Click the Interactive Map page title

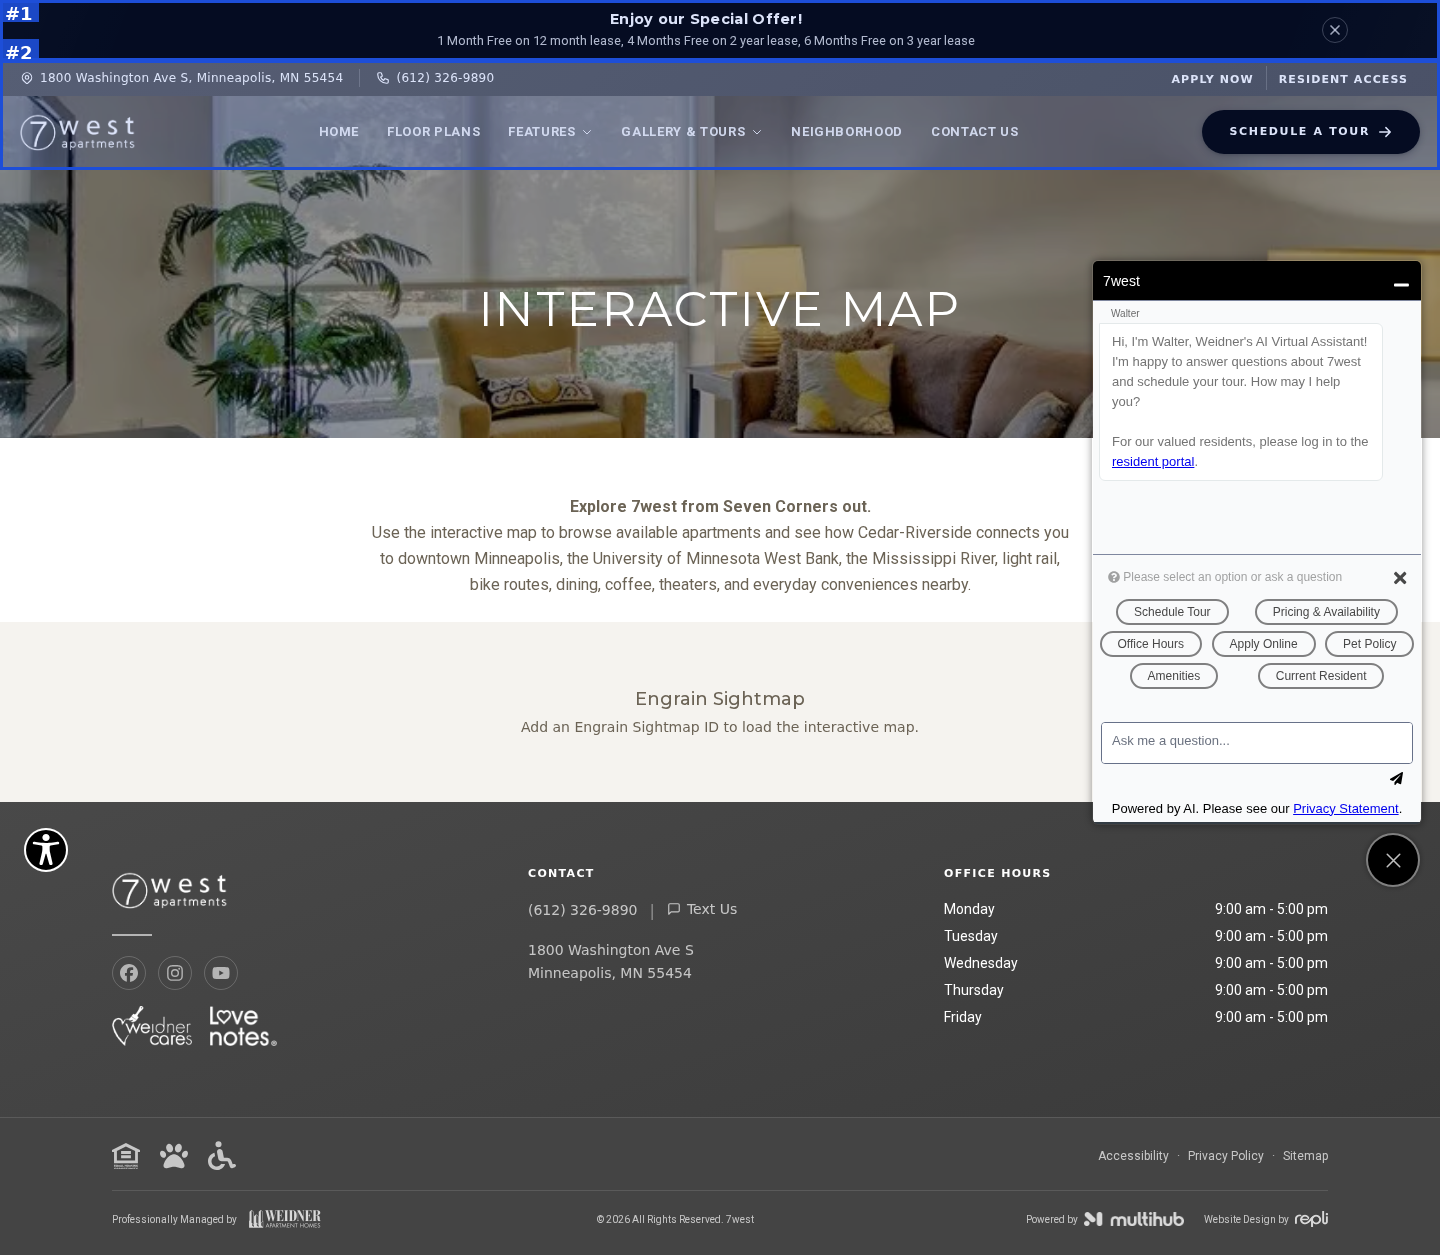click(720, 309)
